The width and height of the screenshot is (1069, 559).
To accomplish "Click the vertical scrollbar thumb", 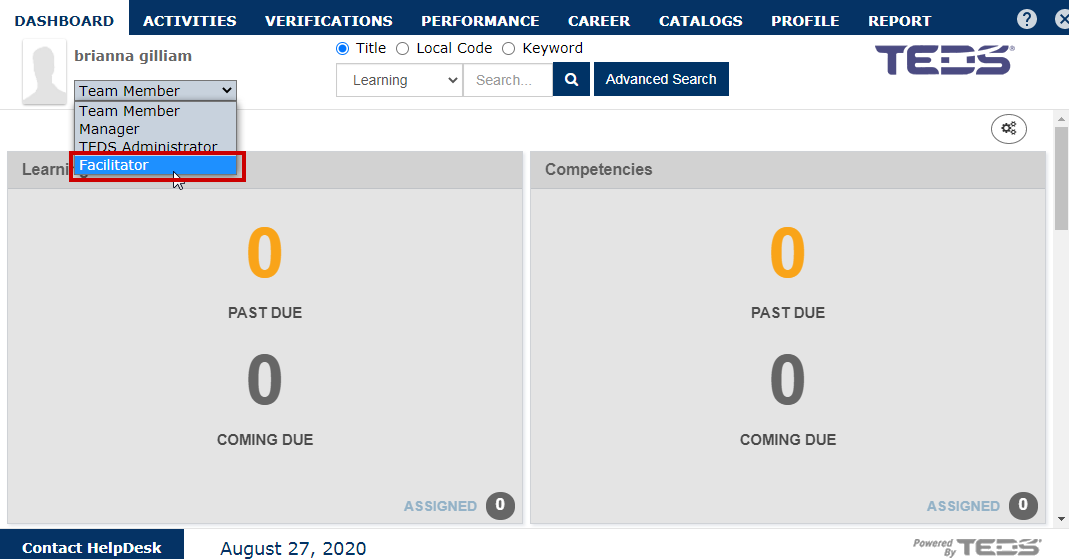I will click(x=1061, y=179).
